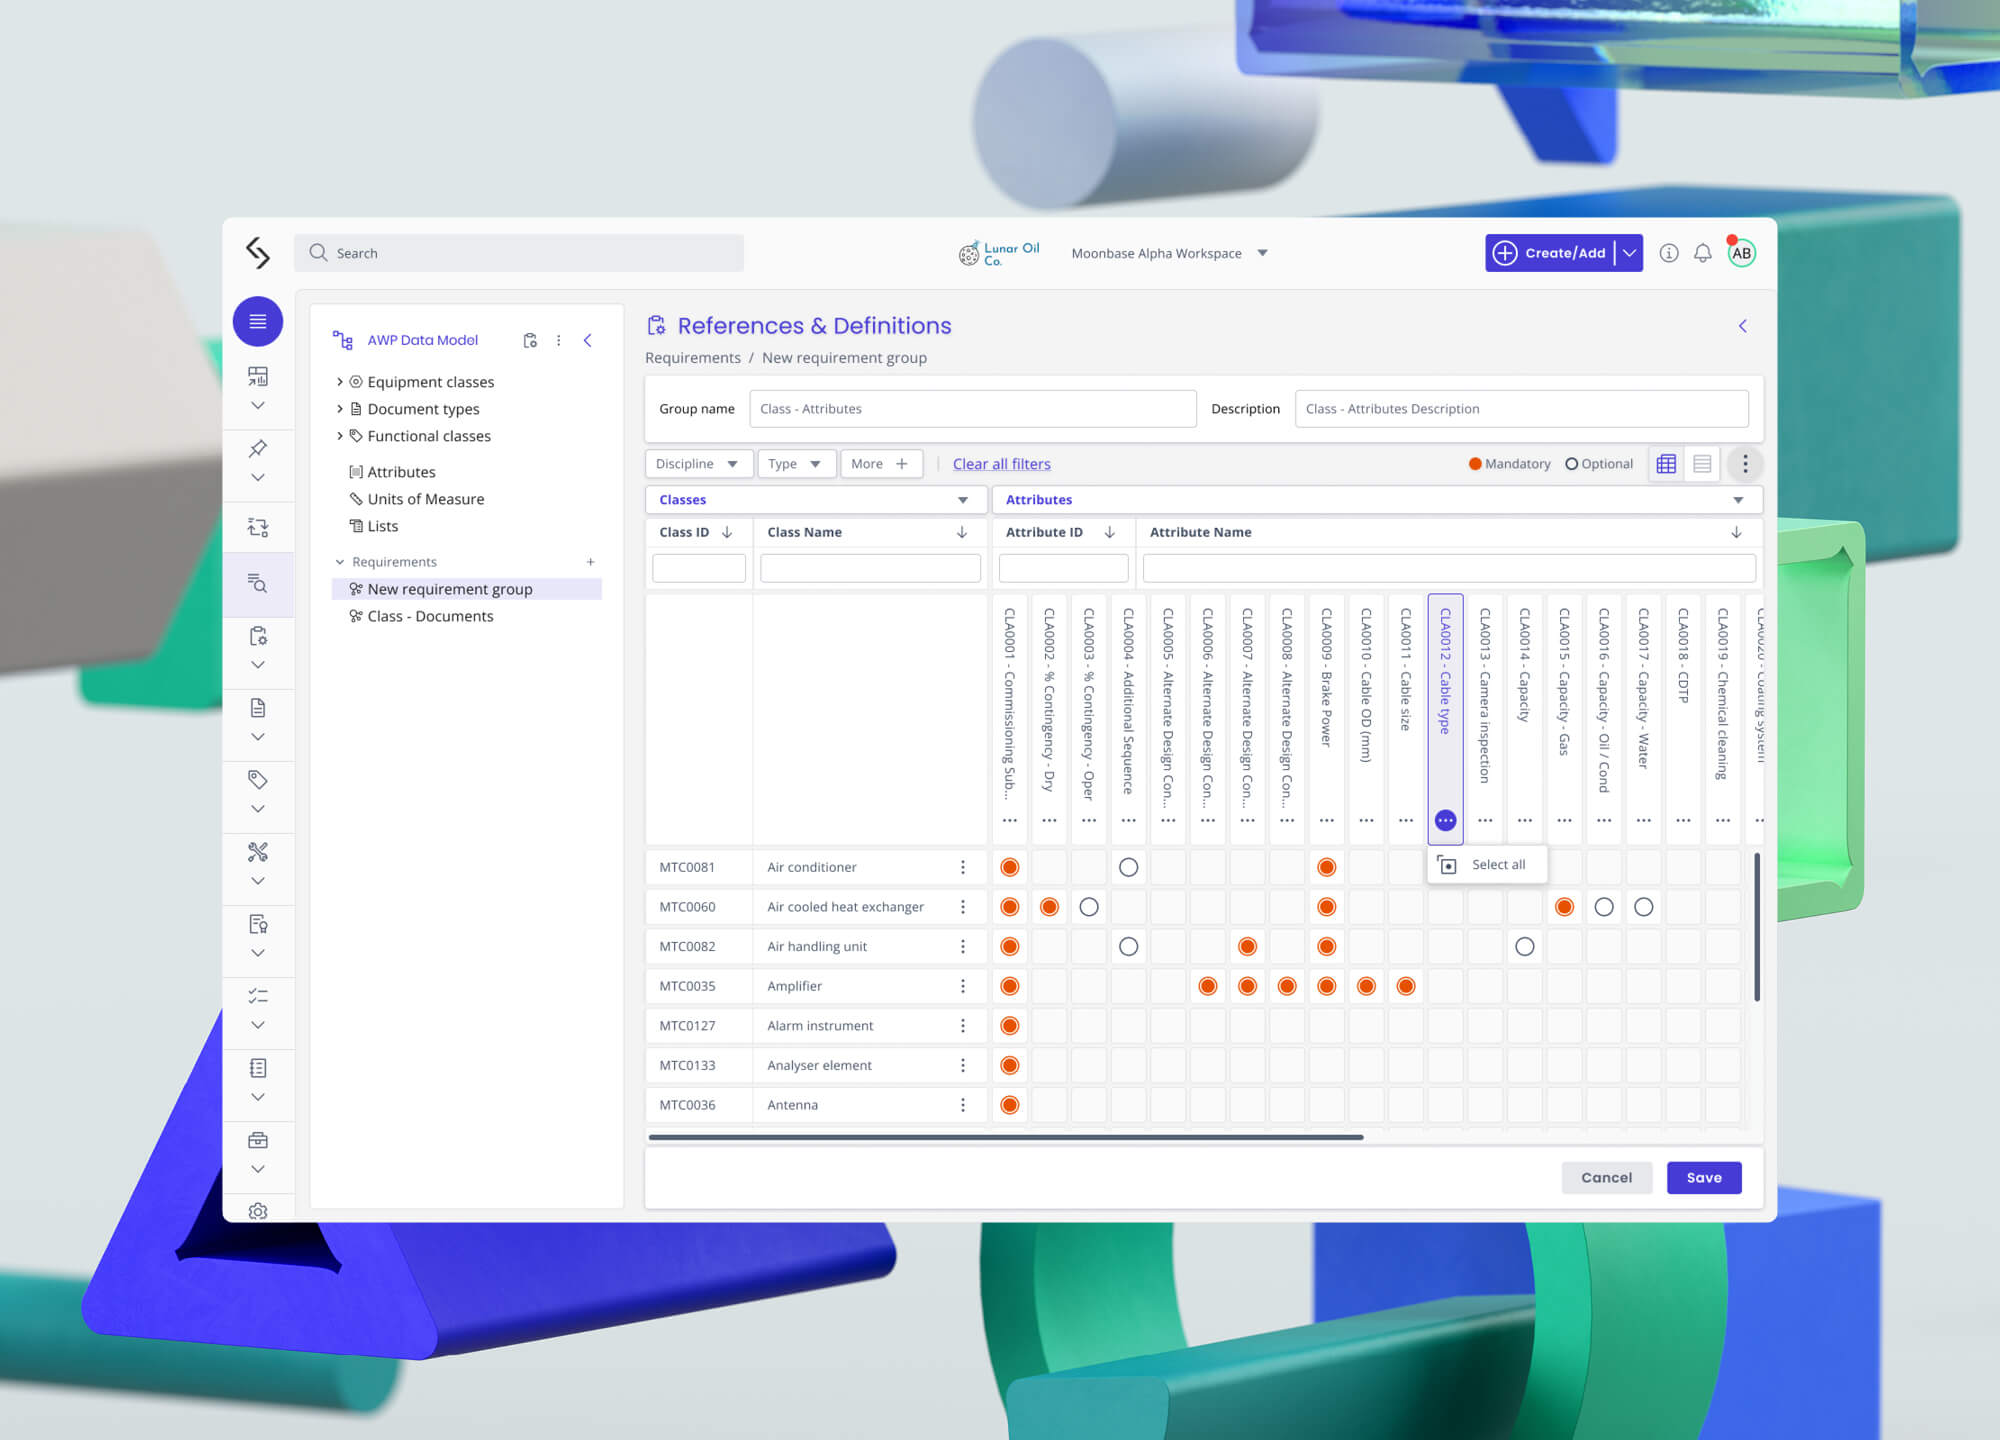The width and height of the screenshot is (2000, 1440).
Task: Click the Clear all filters link
Action: (x=1001, y=464)
